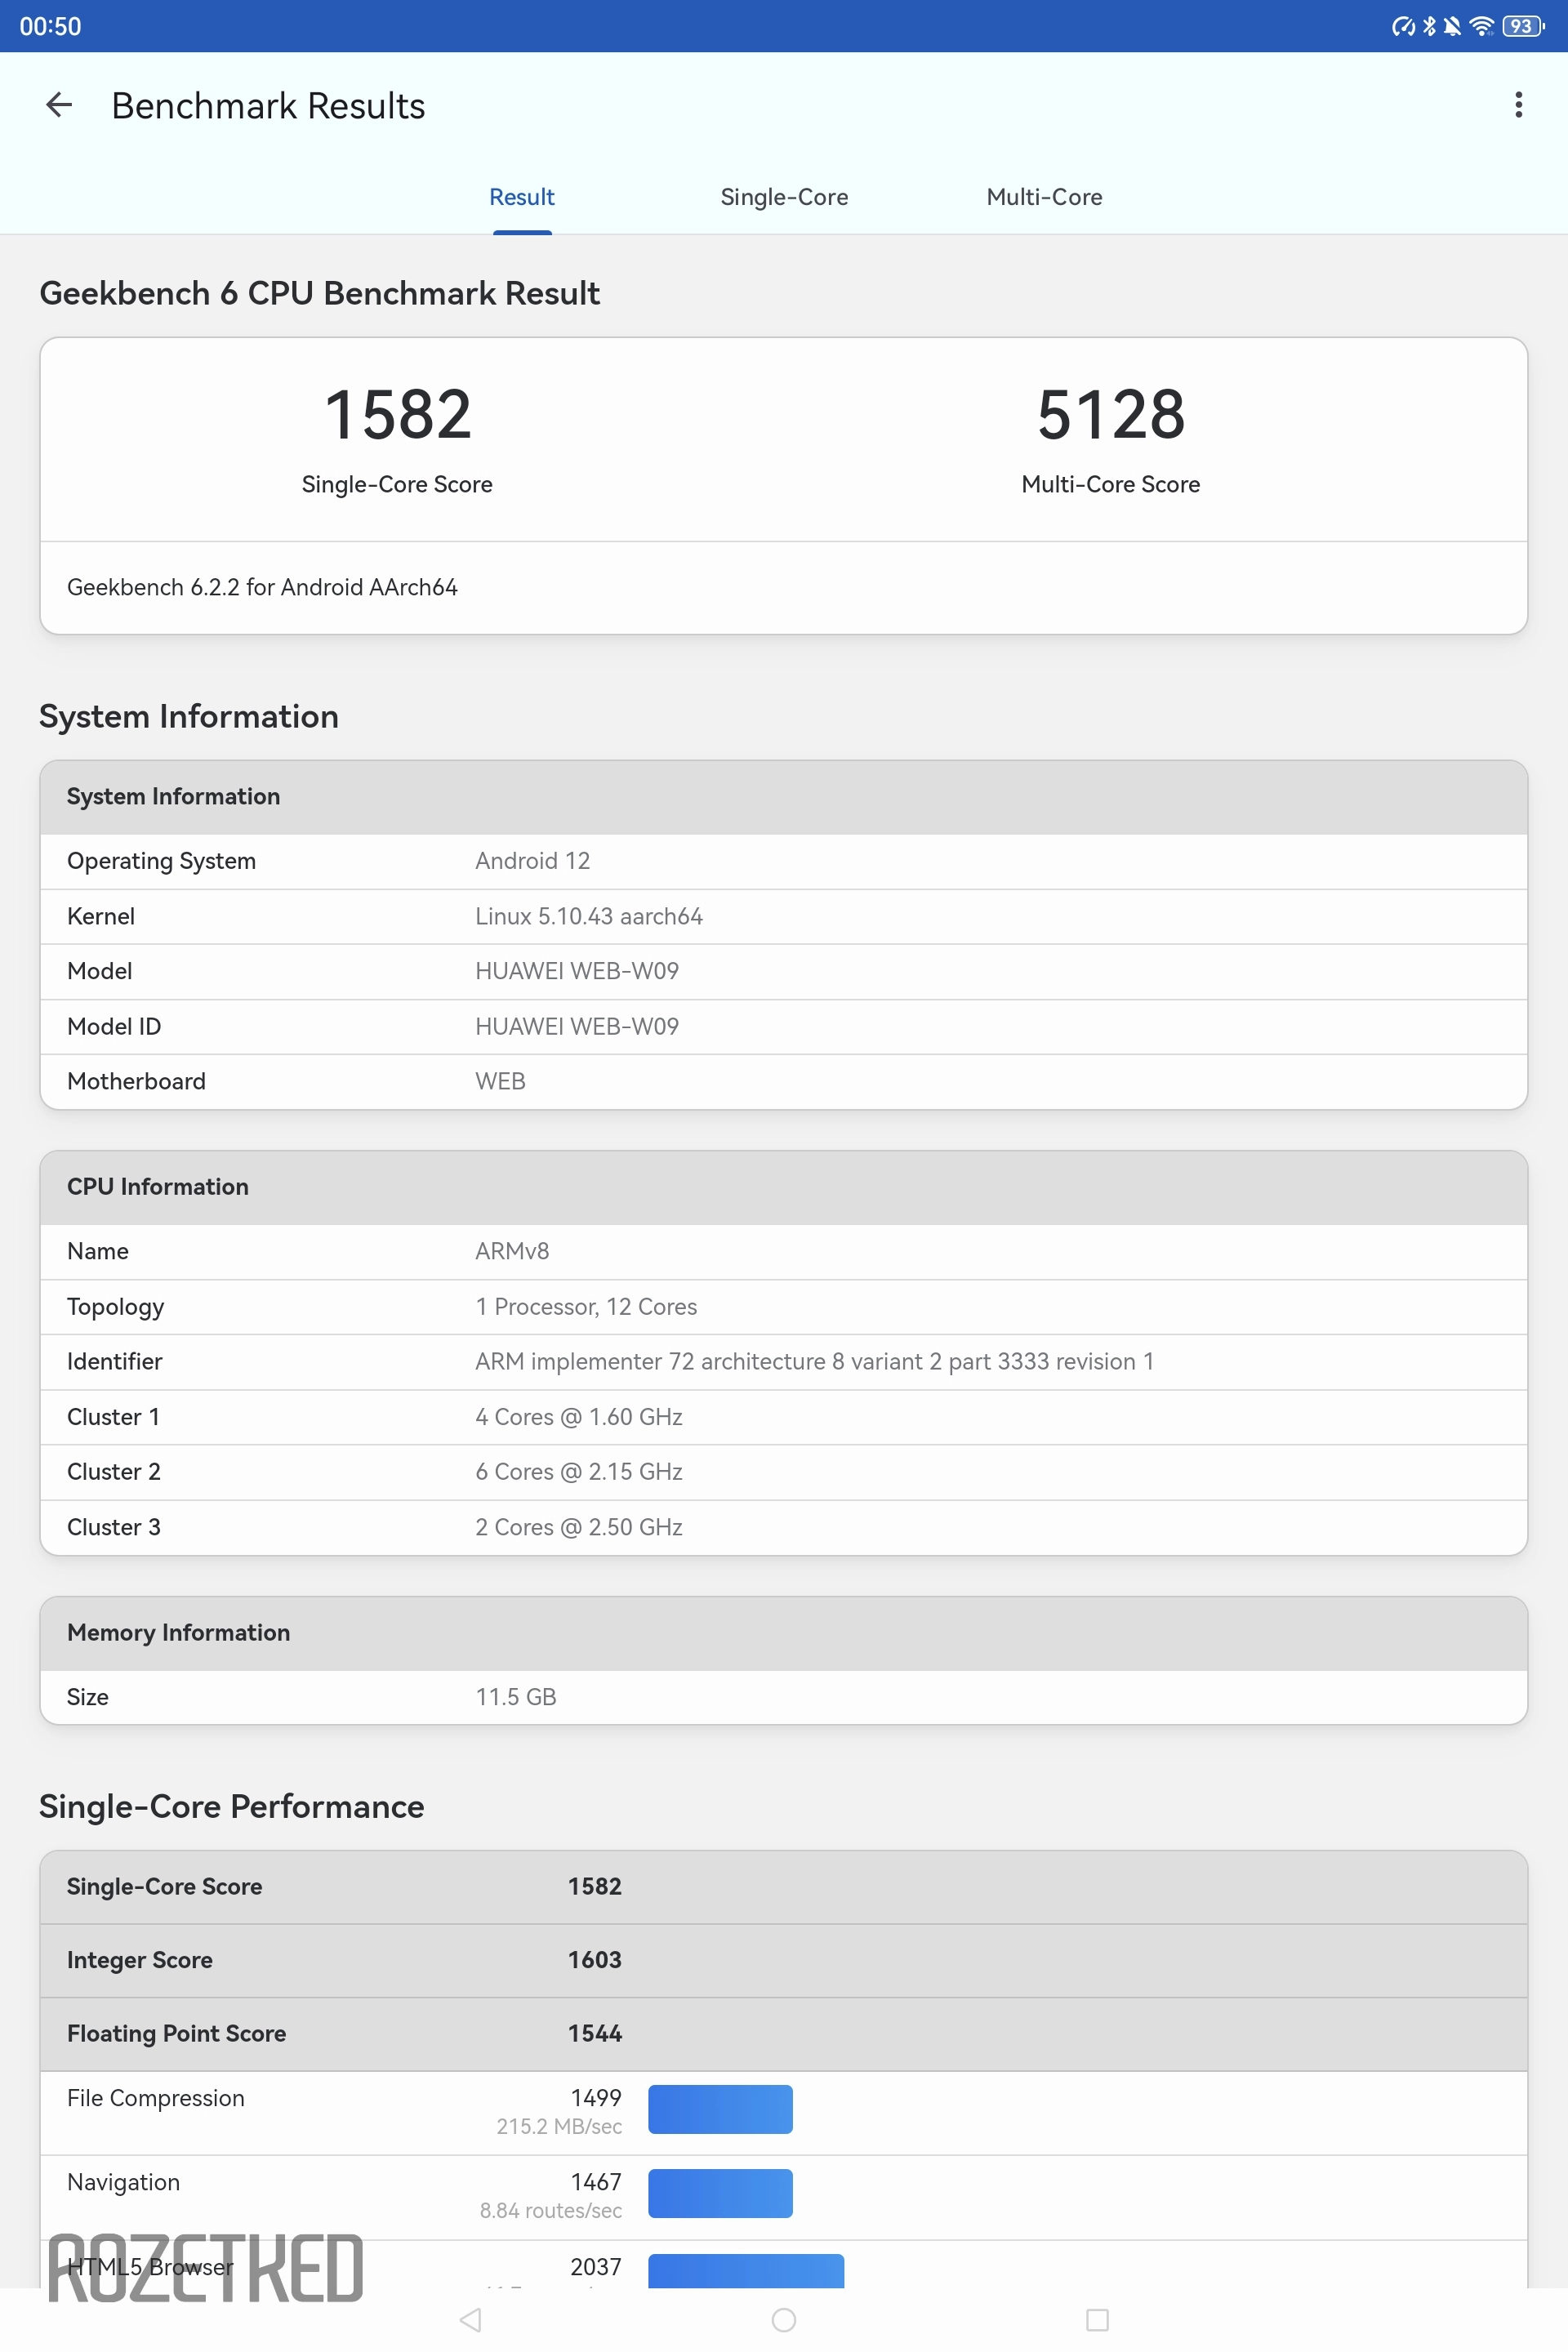The height and width of the screenshot is (2352, 1568).
Task: Tap the Single-Core Score label under 1582
Action: 397,484
